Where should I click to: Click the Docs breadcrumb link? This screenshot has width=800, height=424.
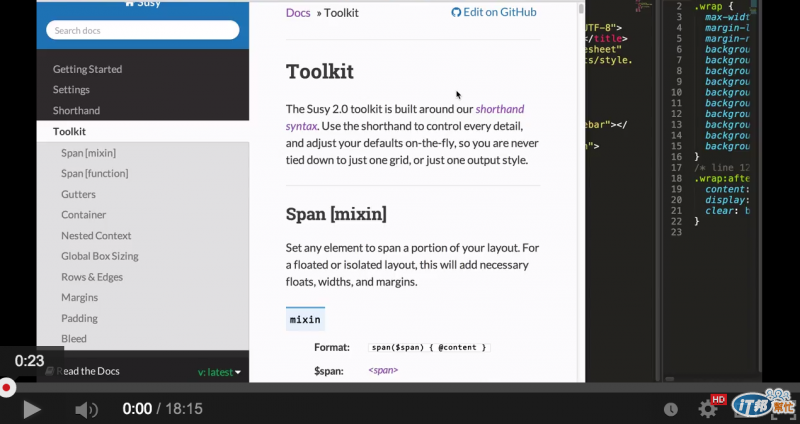click(298, 13)
